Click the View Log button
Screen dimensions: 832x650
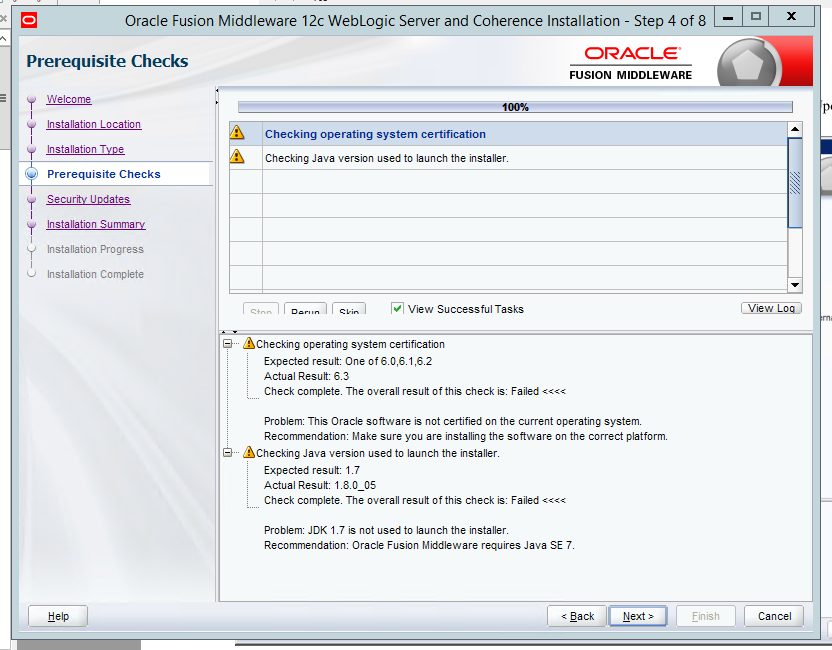(771, 308)
